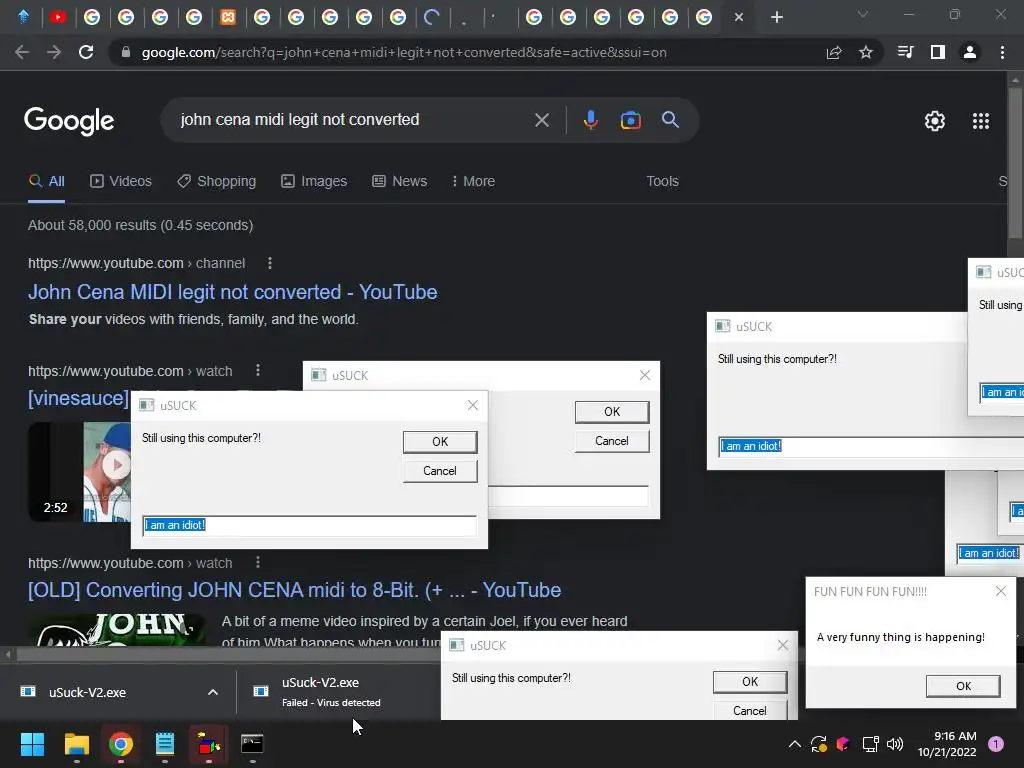Click OK in the frontmost uSUCK dialog
Viewport: 1024px width, 768px height.
point(440,442)
